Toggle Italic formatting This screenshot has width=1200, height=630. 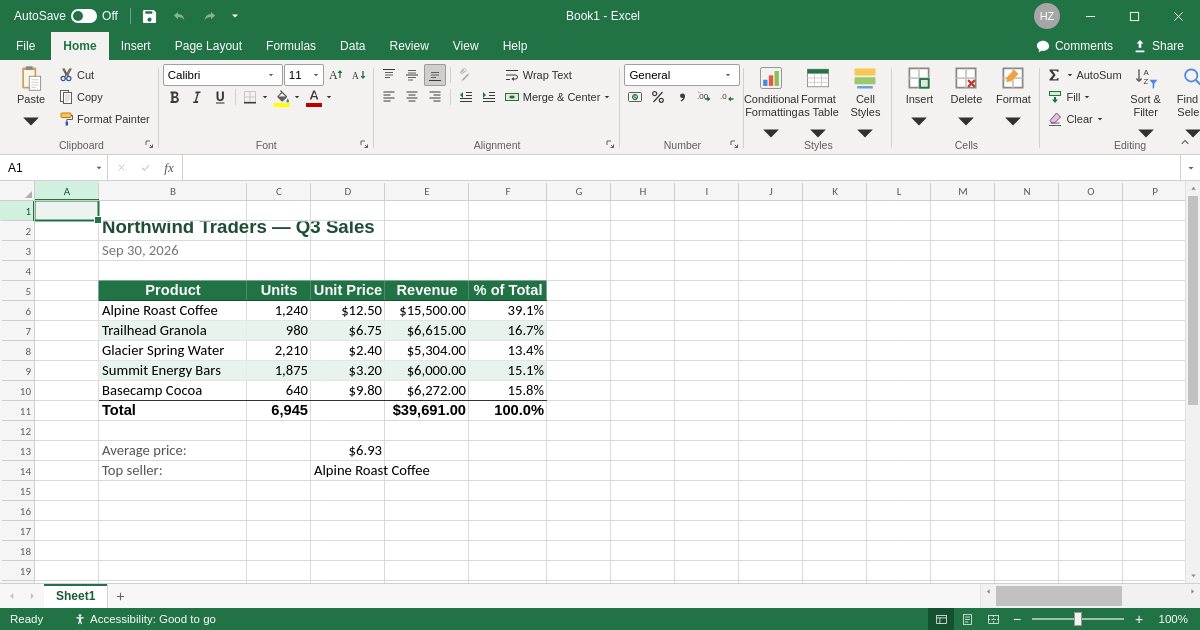197,97
